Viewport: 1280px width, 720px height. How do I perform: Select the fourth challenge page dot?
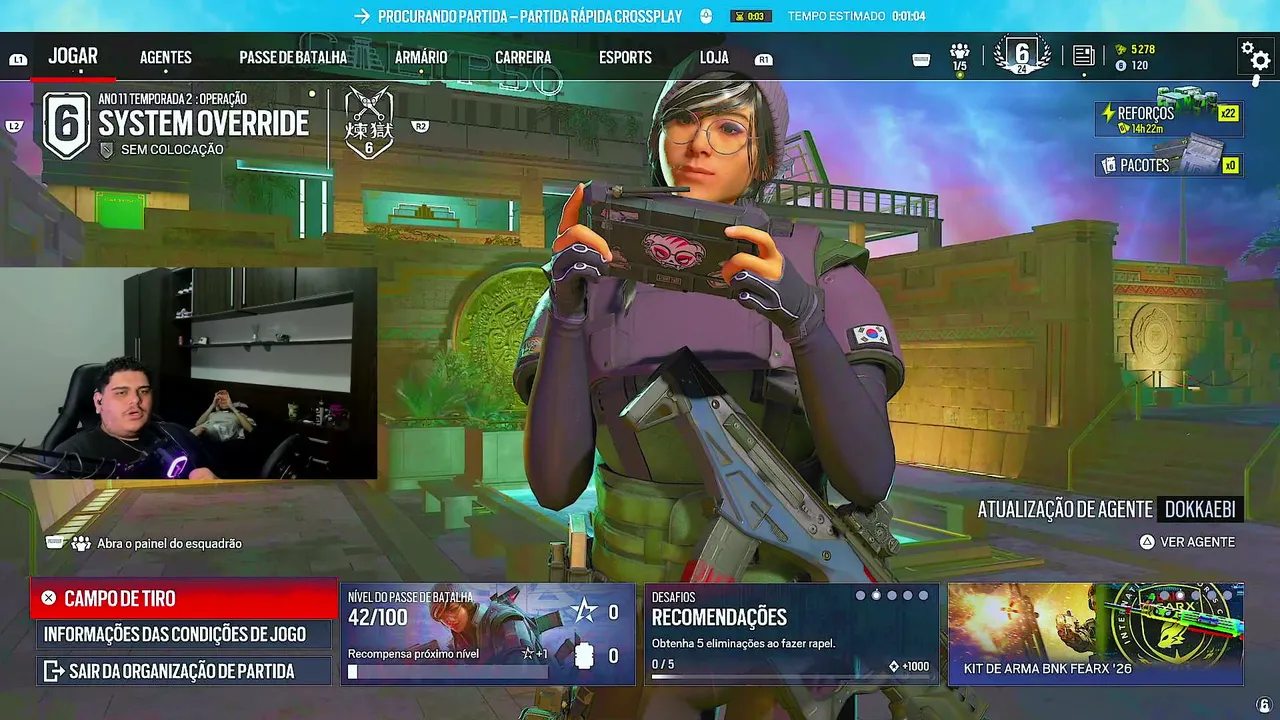[x=908, y=596]
